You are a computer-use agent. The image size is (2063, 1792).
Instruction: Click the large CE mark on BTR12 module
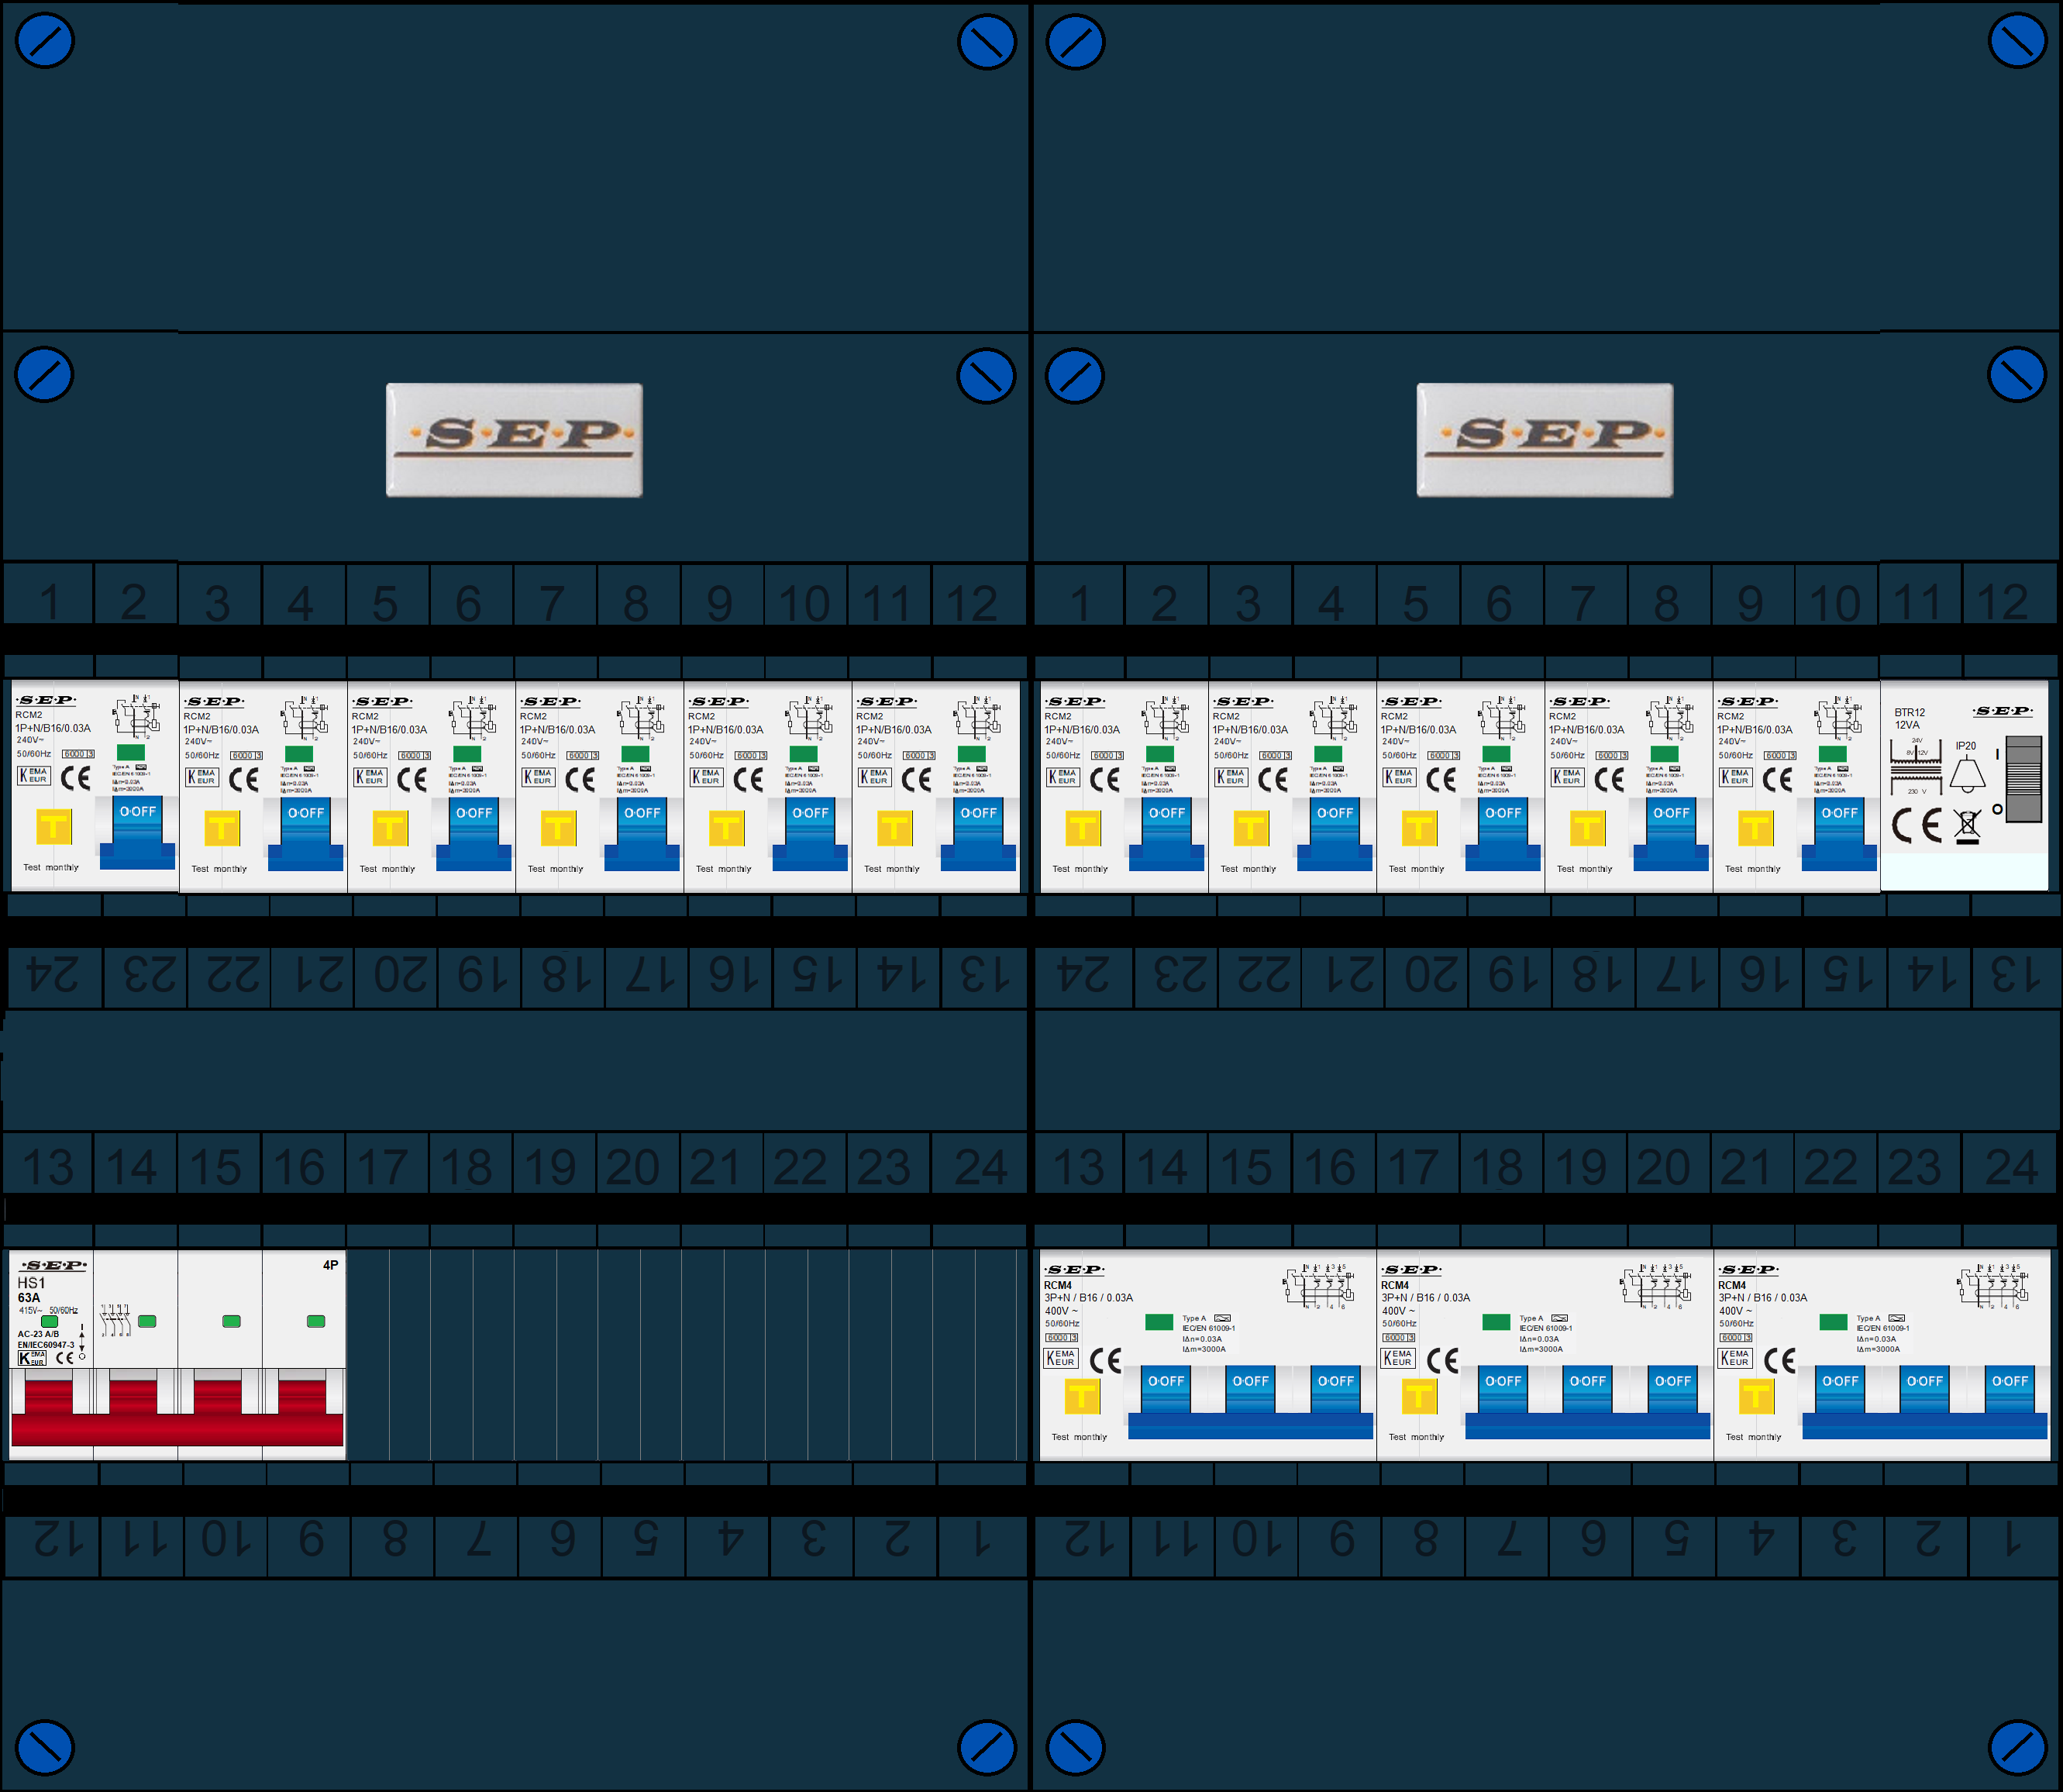tap(1917, 826)
